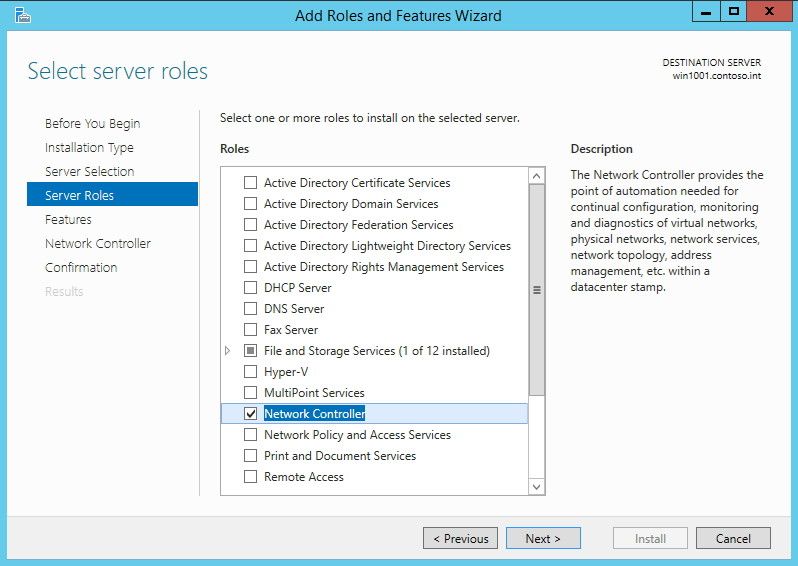Click the Previous button
798x566 pixels.
coord(461,539)
